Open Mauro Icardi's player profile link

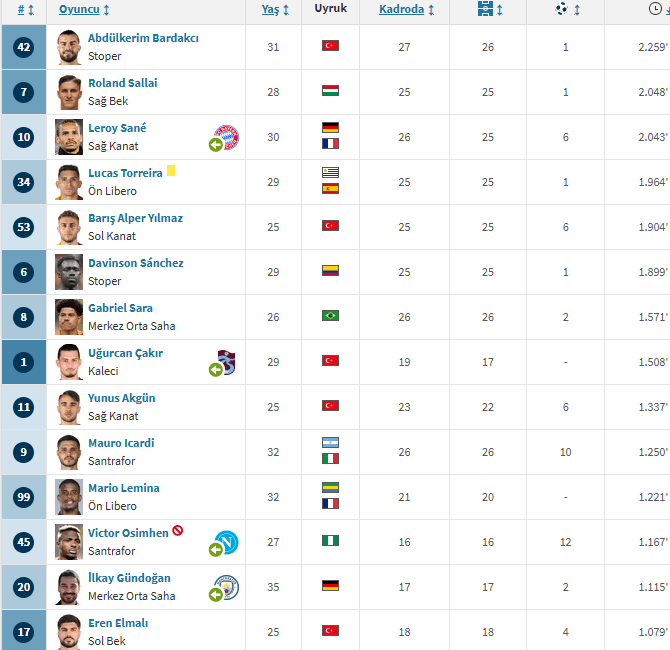click(x=121, y=443)
